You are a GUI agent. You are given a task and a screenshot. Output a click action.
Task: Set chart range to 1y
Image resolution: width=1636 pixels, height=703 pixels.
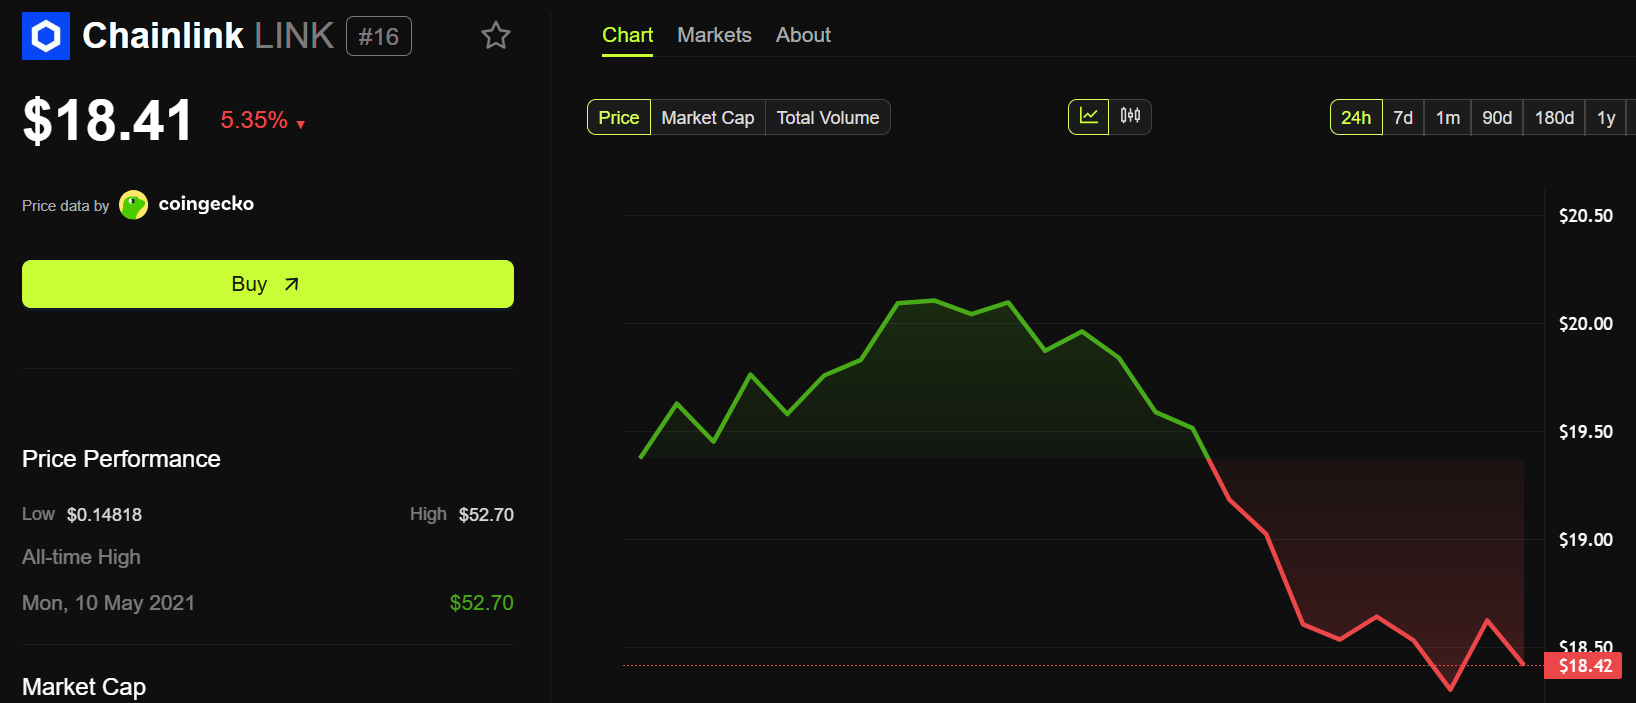(1606, 117)
